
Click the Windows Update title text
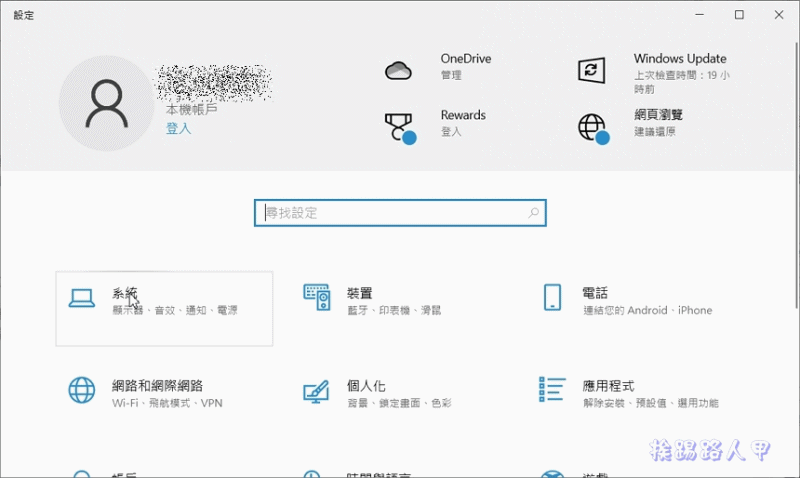pos(680,59)
